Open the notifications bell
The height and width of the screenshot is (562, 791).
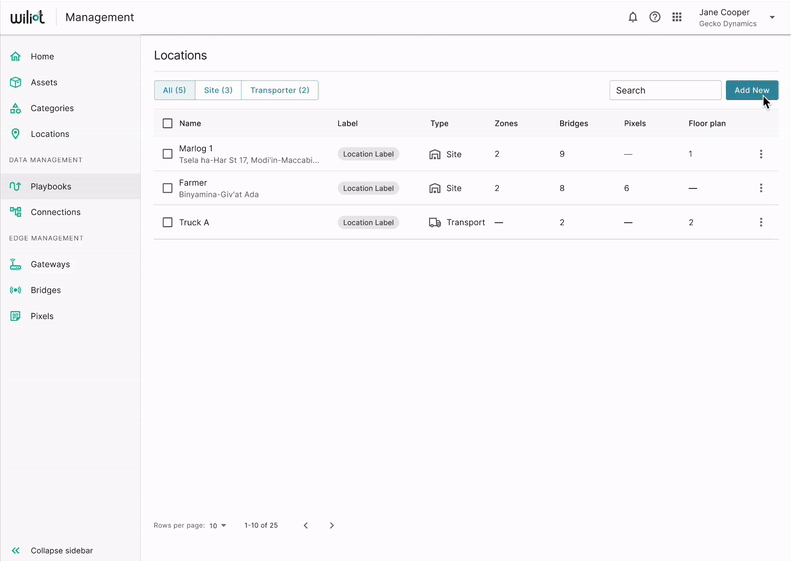click(x=633, y=17)
